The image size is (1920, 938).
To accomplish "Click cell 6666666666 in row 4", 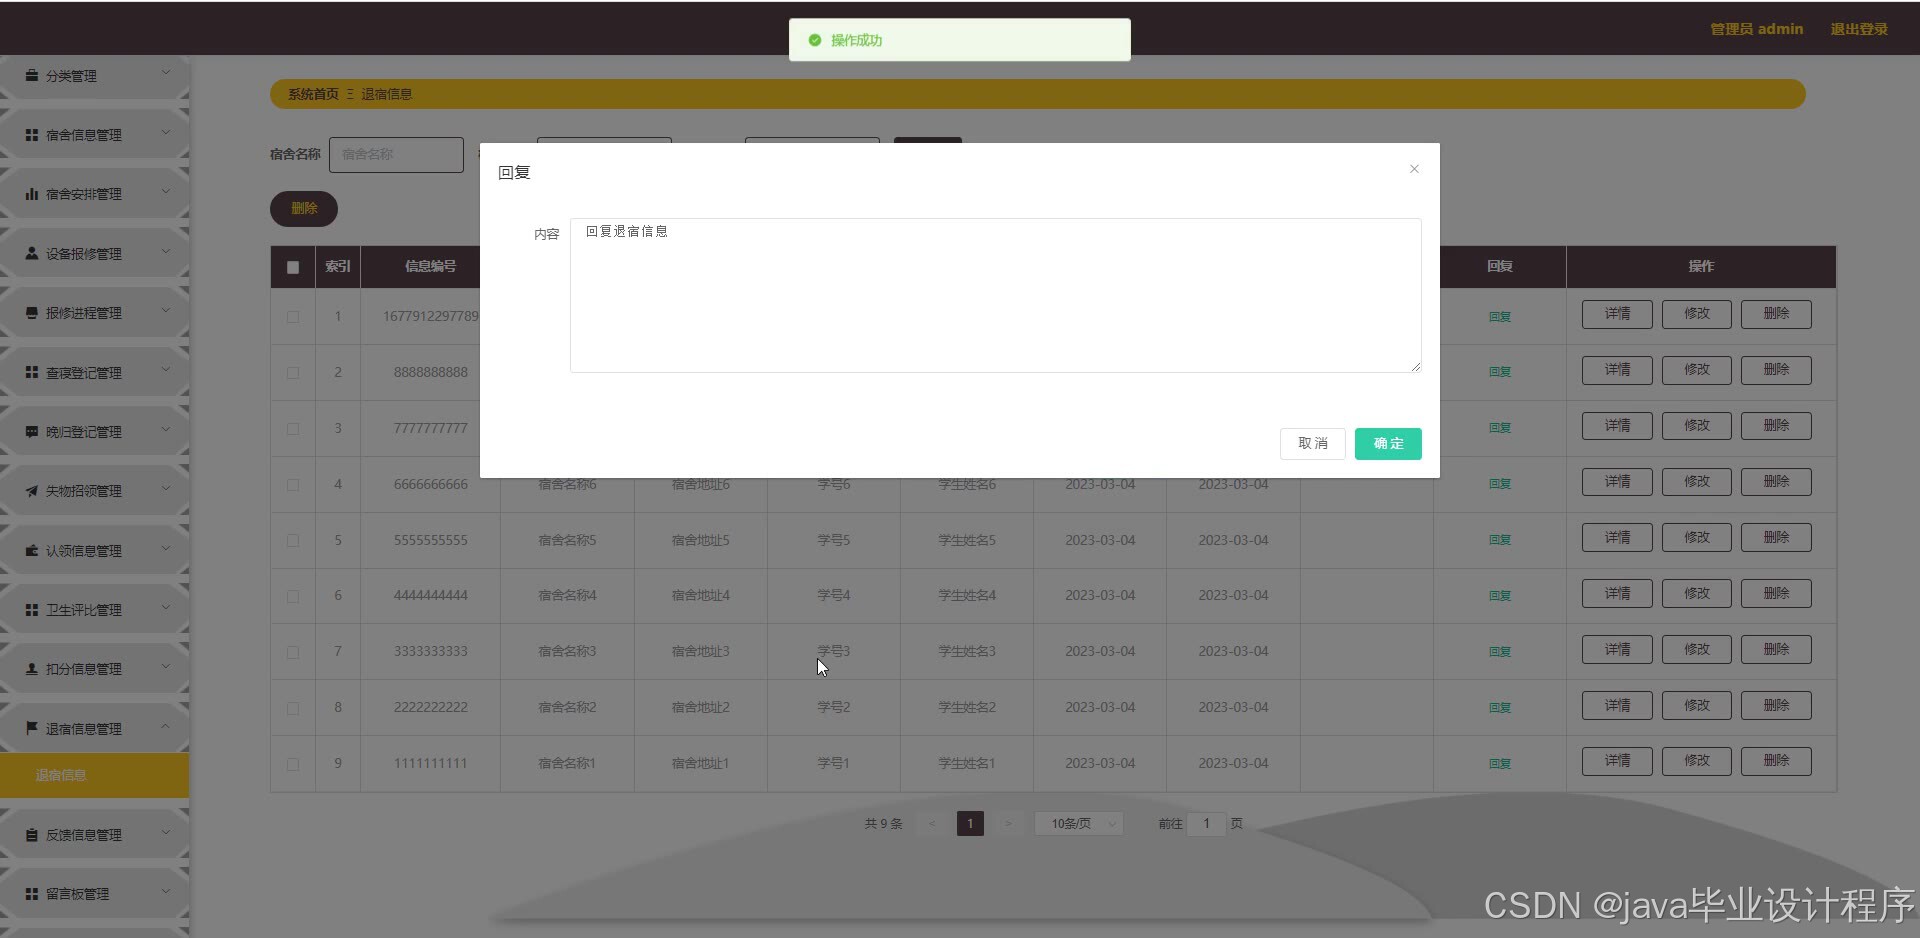I will (x=430, y=484).
